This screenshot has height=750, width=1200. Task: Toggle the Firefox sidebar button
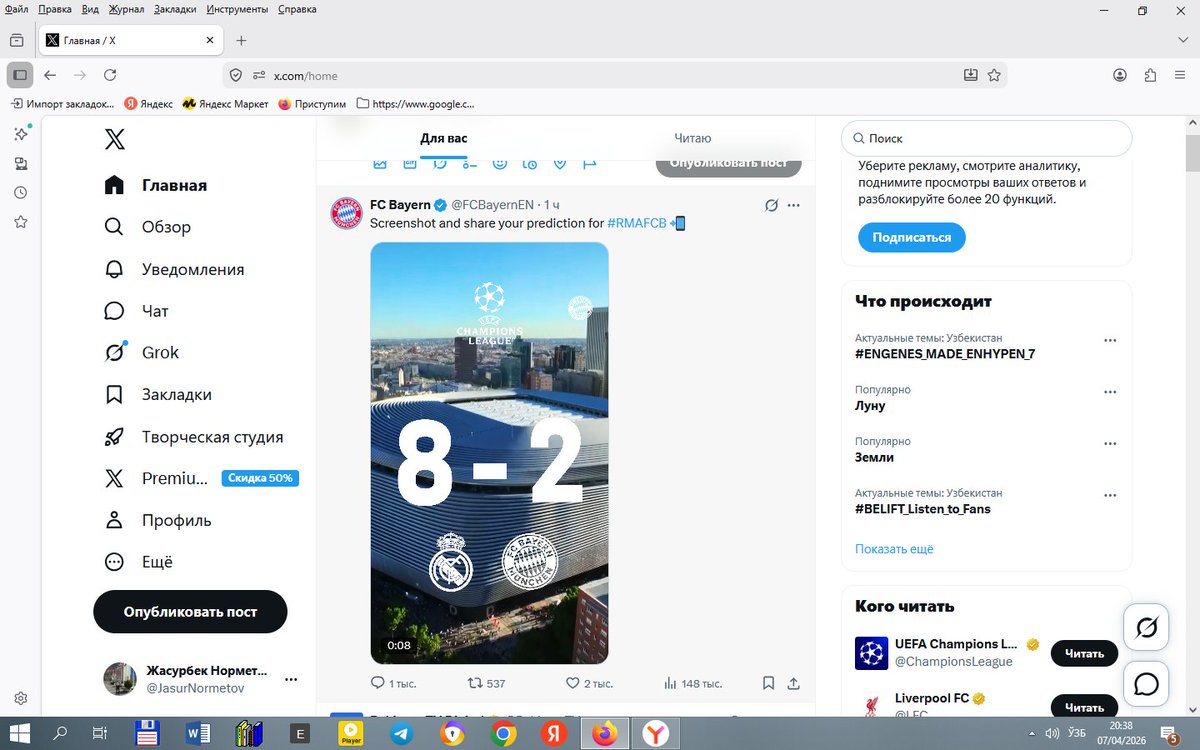click(20, 75)
